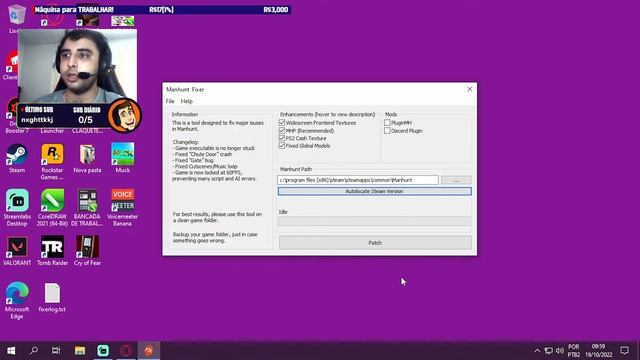Enable Widescreen Frontend Textures checkbox

click(x=282, y=122)
